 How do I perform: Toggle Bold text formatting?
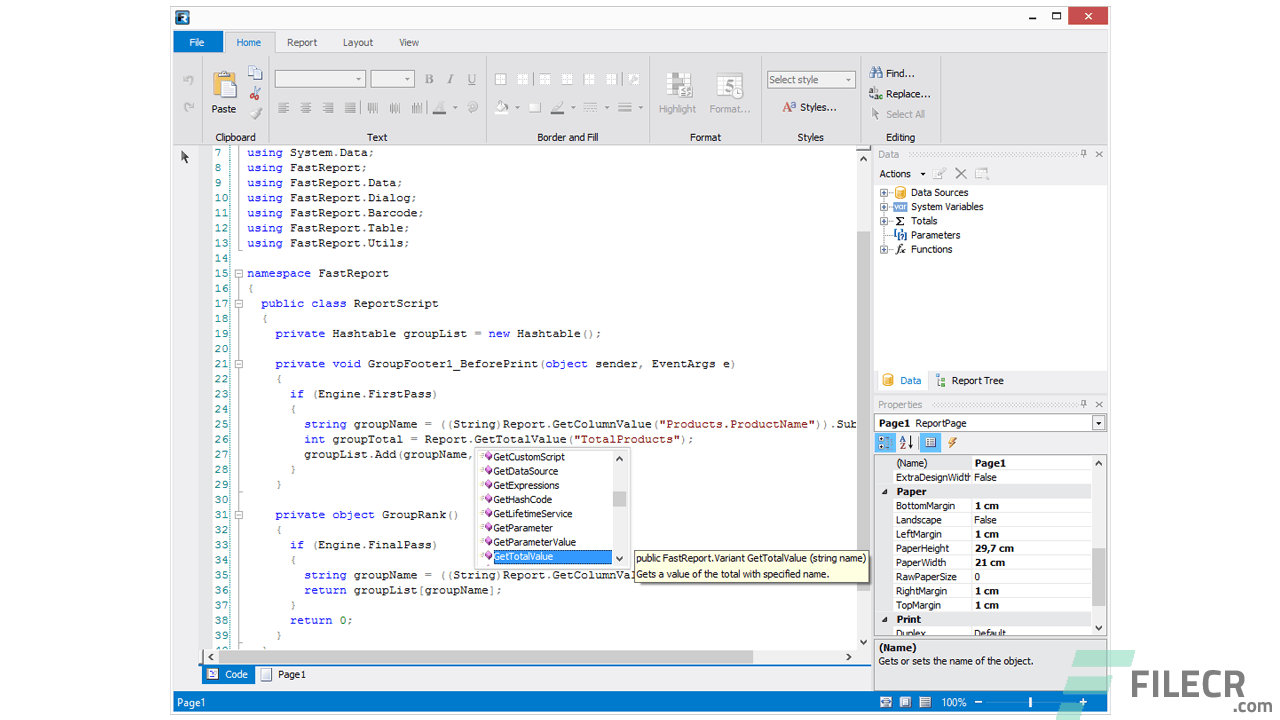point(429,79)
